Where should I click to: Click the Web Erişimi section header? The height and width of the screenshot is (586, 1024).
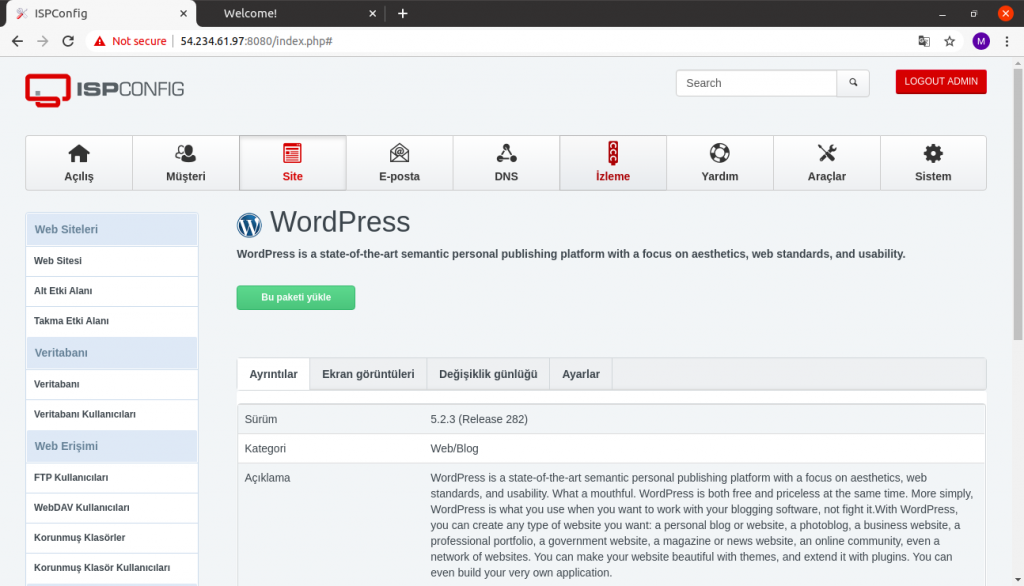click(x=112, y=446)
